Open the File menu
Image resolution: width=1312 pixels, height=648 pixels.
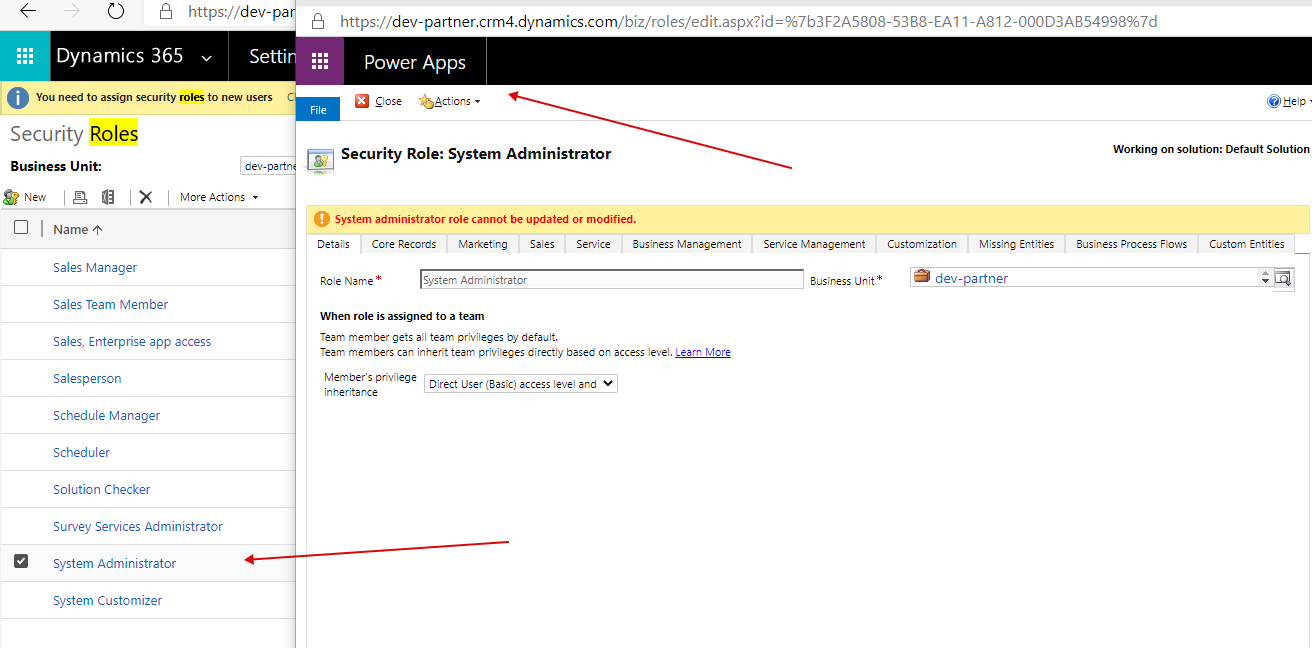click(318, 110)
